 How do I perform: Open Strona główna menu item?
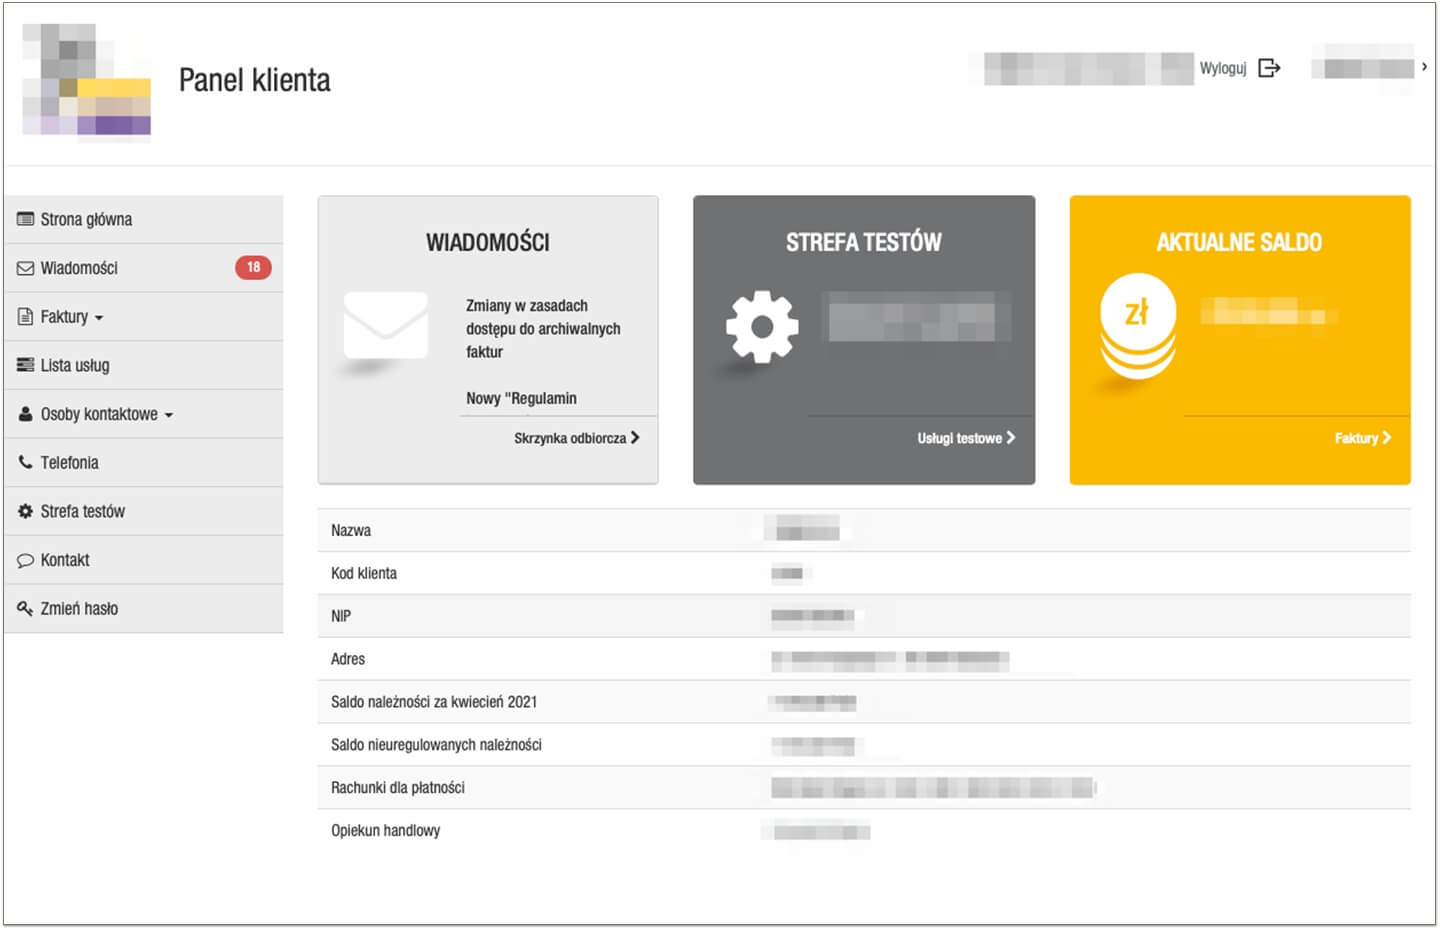144,219
